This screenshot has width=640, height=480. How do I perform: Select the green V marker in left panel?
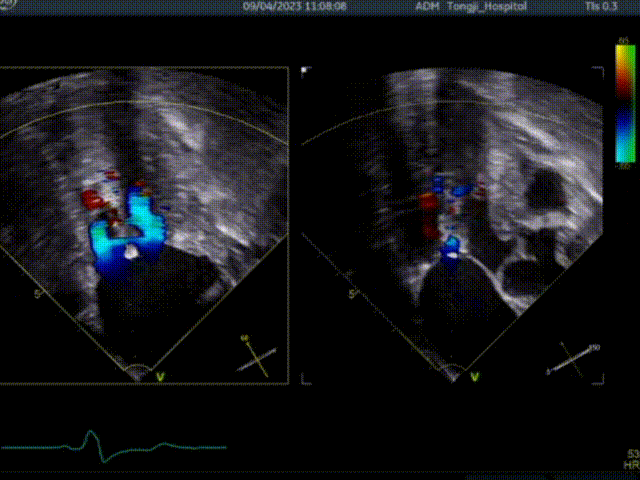[160, 377]
